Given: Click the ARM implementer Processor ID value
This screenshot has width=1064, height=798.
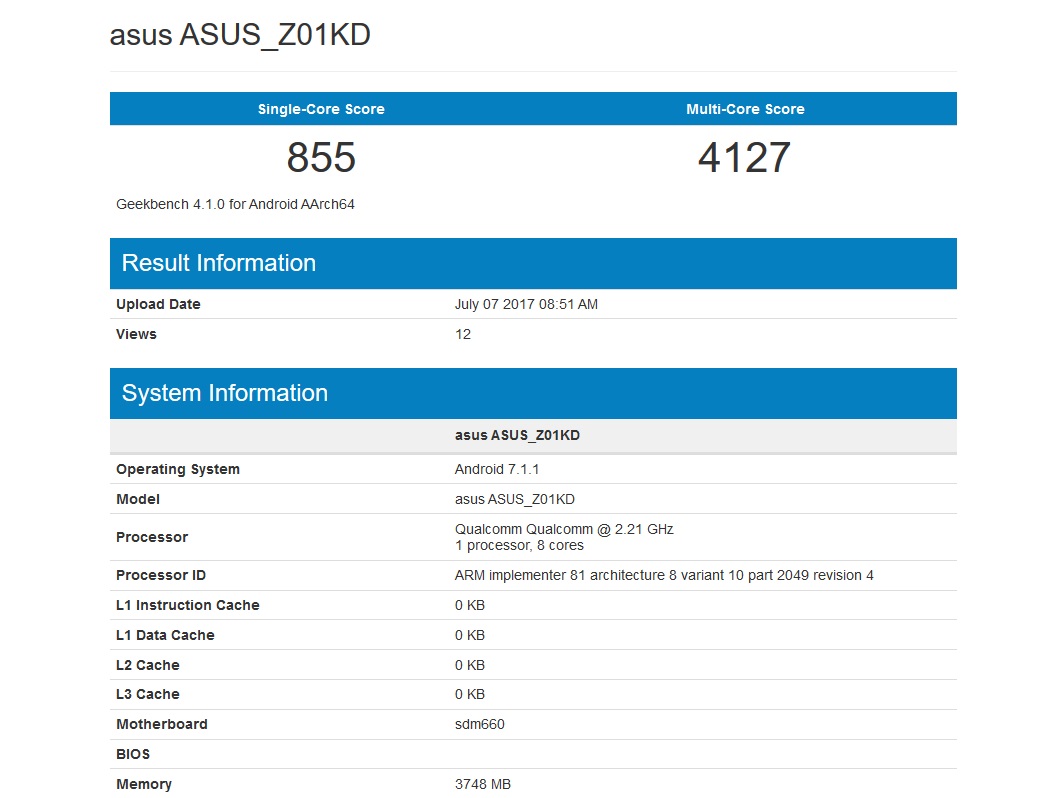Looking at the screenshot, I should click(x=664, y=575).
